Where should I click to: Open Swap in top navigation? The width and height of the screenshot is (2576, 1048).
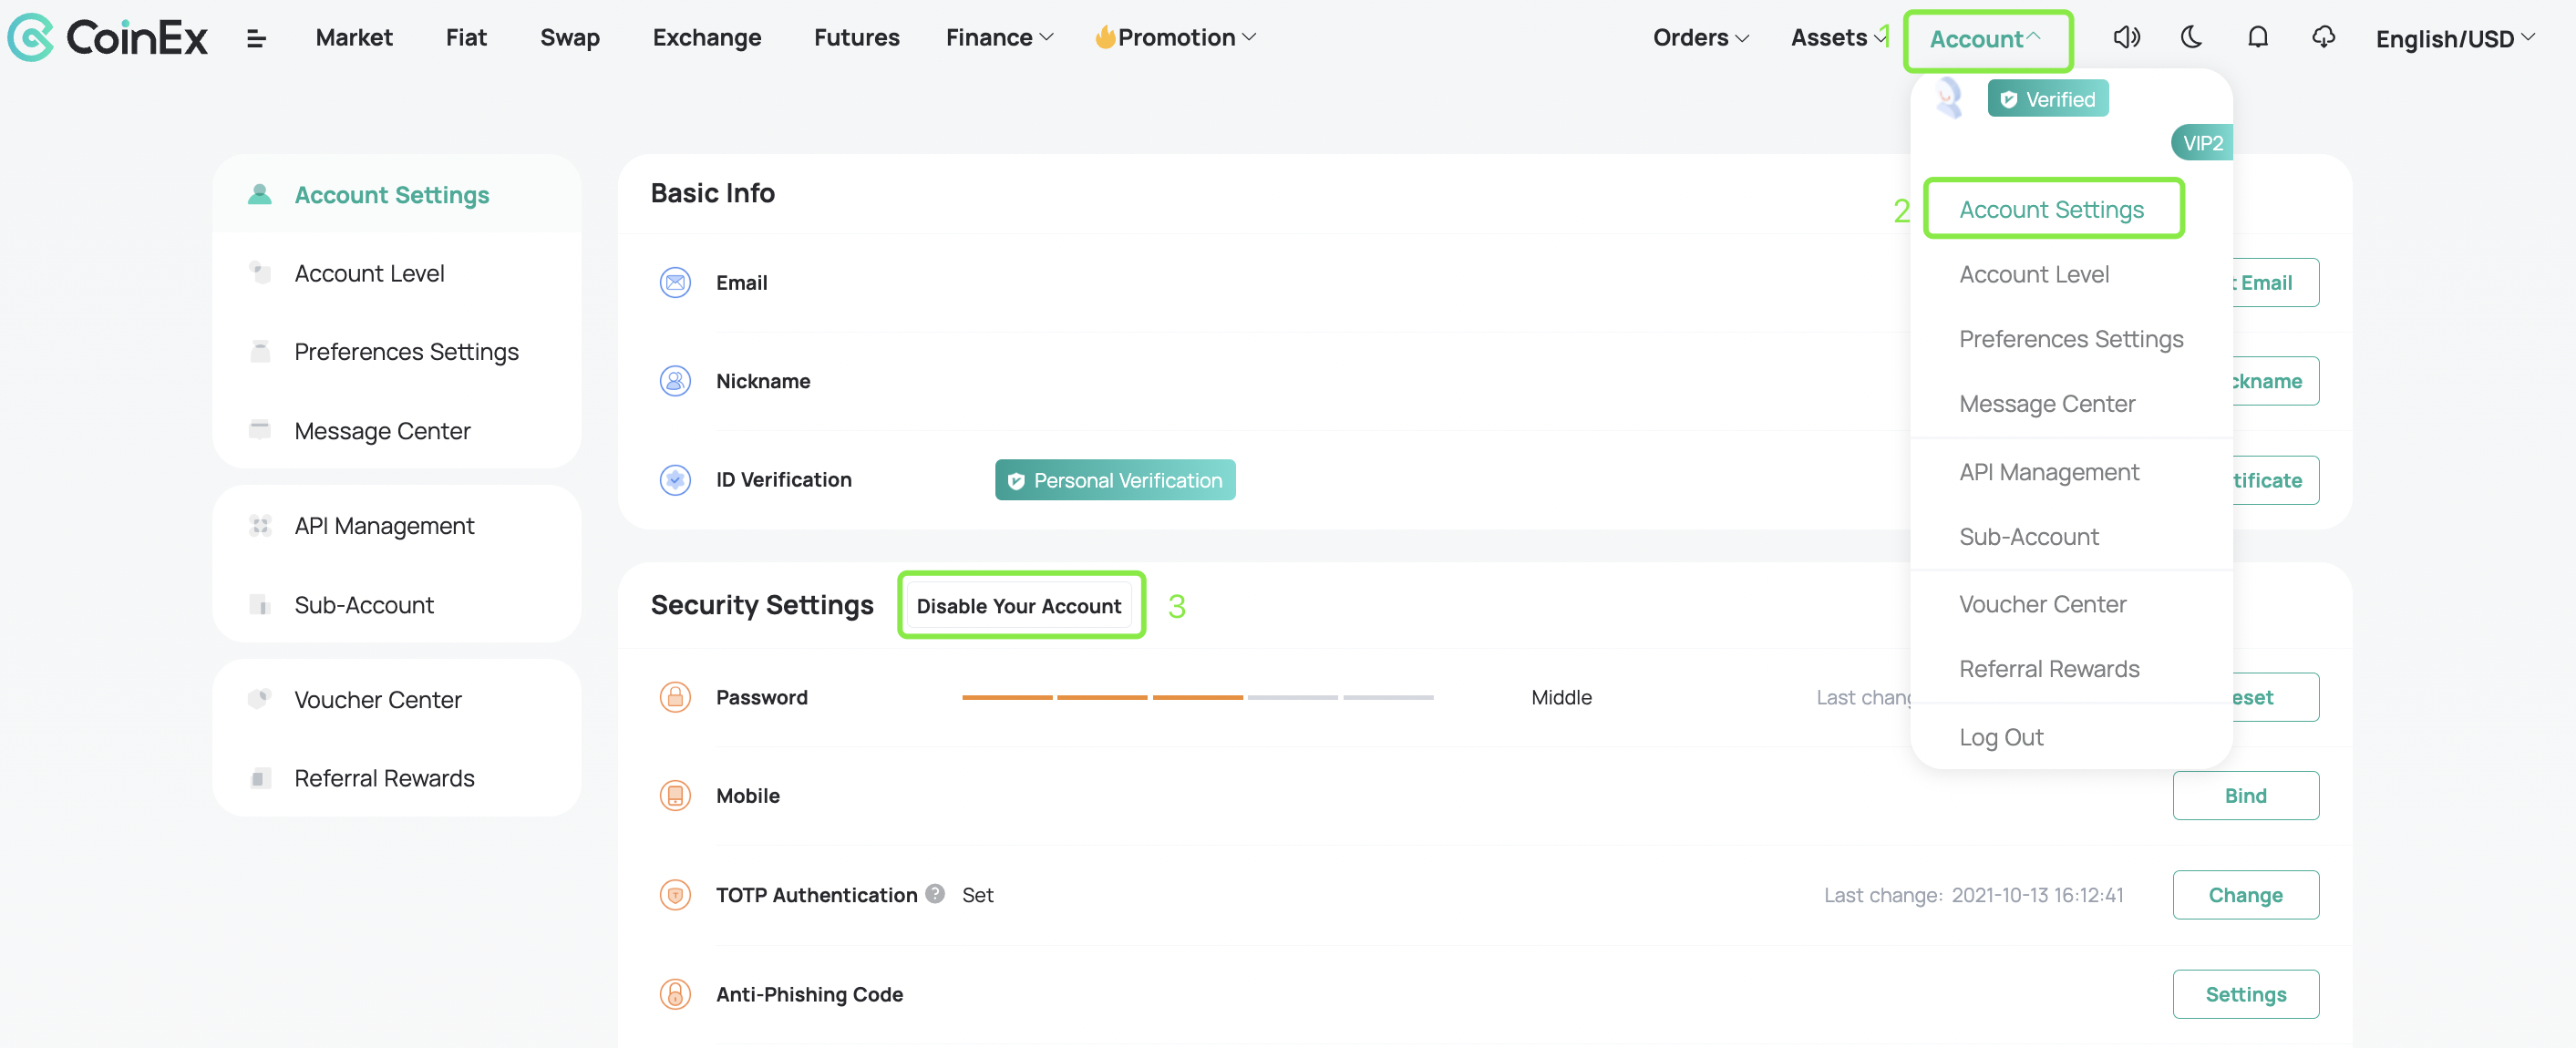click(x=570, y=38)
